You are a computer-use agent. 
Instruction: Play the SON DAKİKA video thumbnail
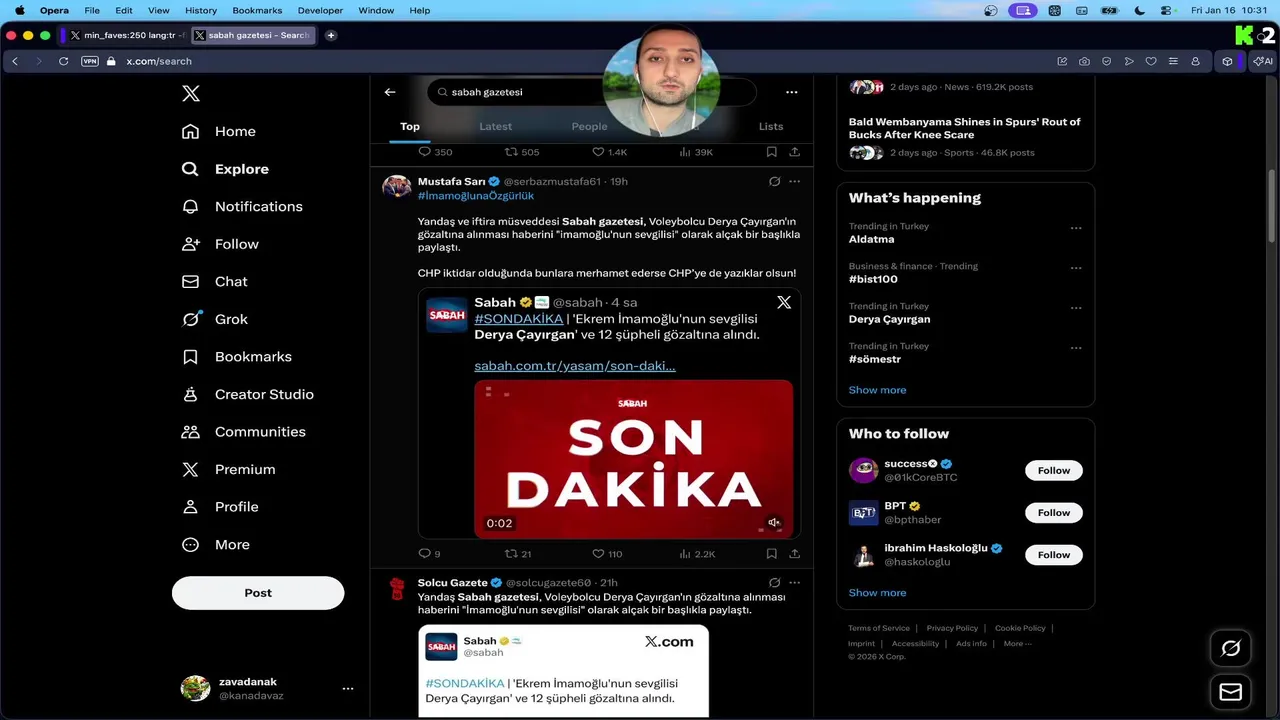pos(634,459)
